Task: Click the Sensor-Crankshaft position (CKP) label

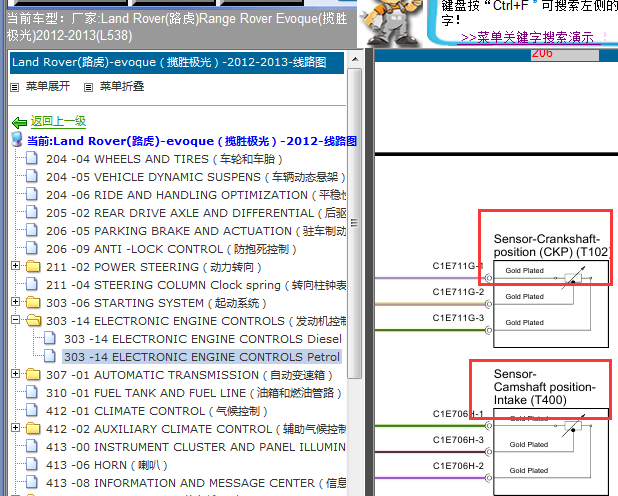Action: (552, 245)
